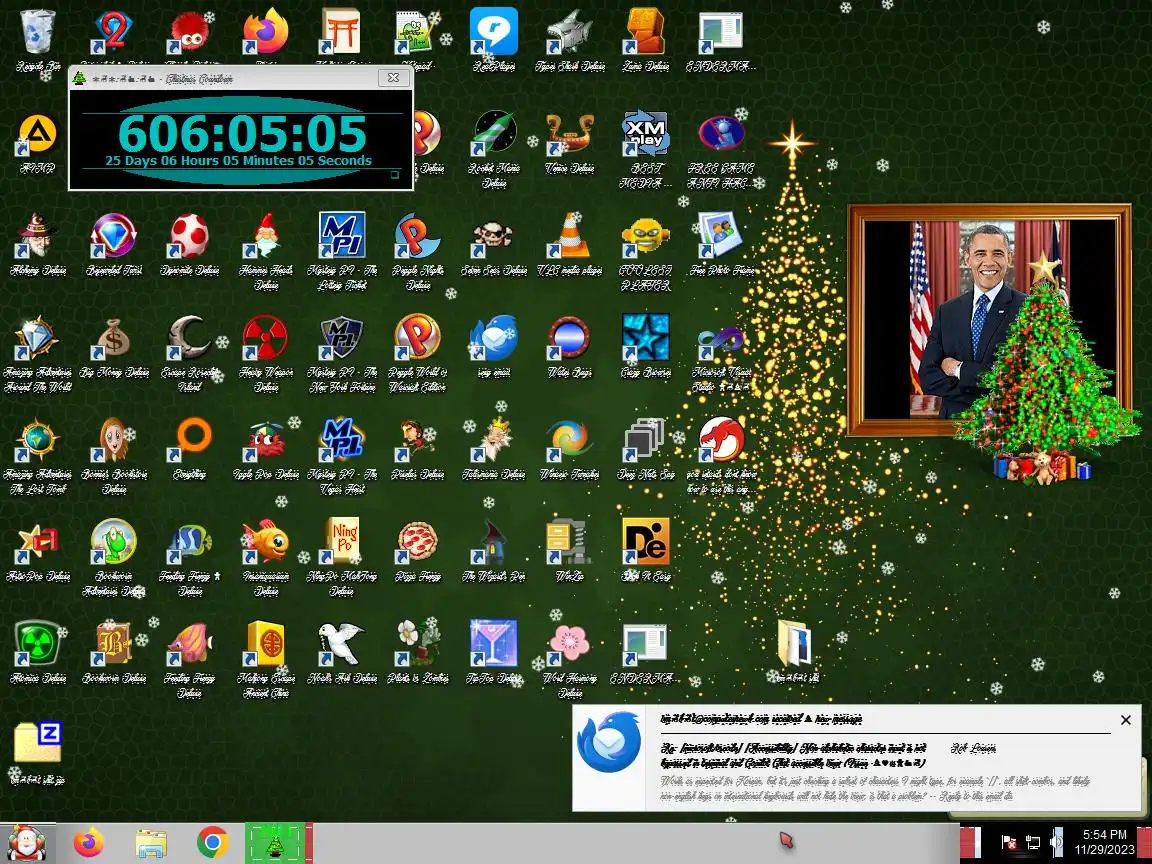The width and height of the screenshot is (1152, 864).
Task: Open Heavy Weapon Deluxe shortcut
Action: [x=265, y=339]
